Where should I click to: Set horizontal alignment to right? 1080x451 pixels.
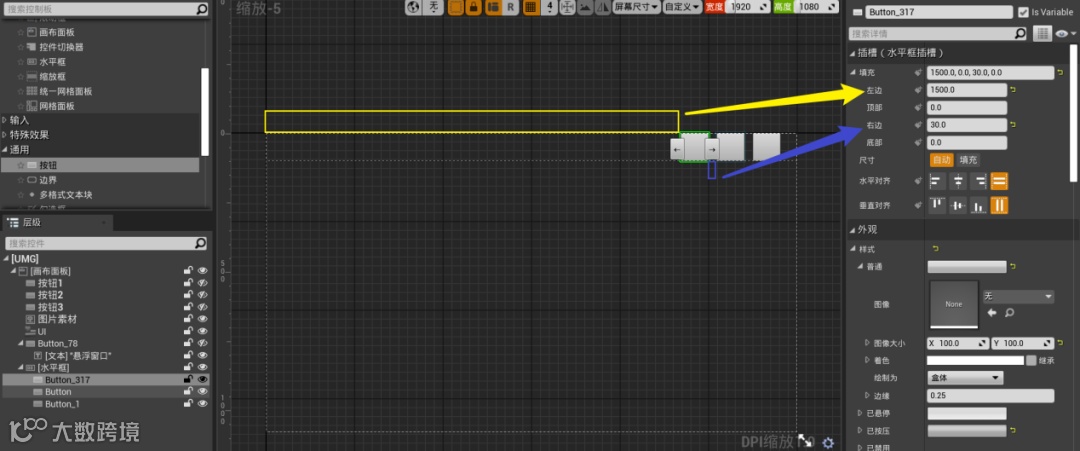(979, 181)
